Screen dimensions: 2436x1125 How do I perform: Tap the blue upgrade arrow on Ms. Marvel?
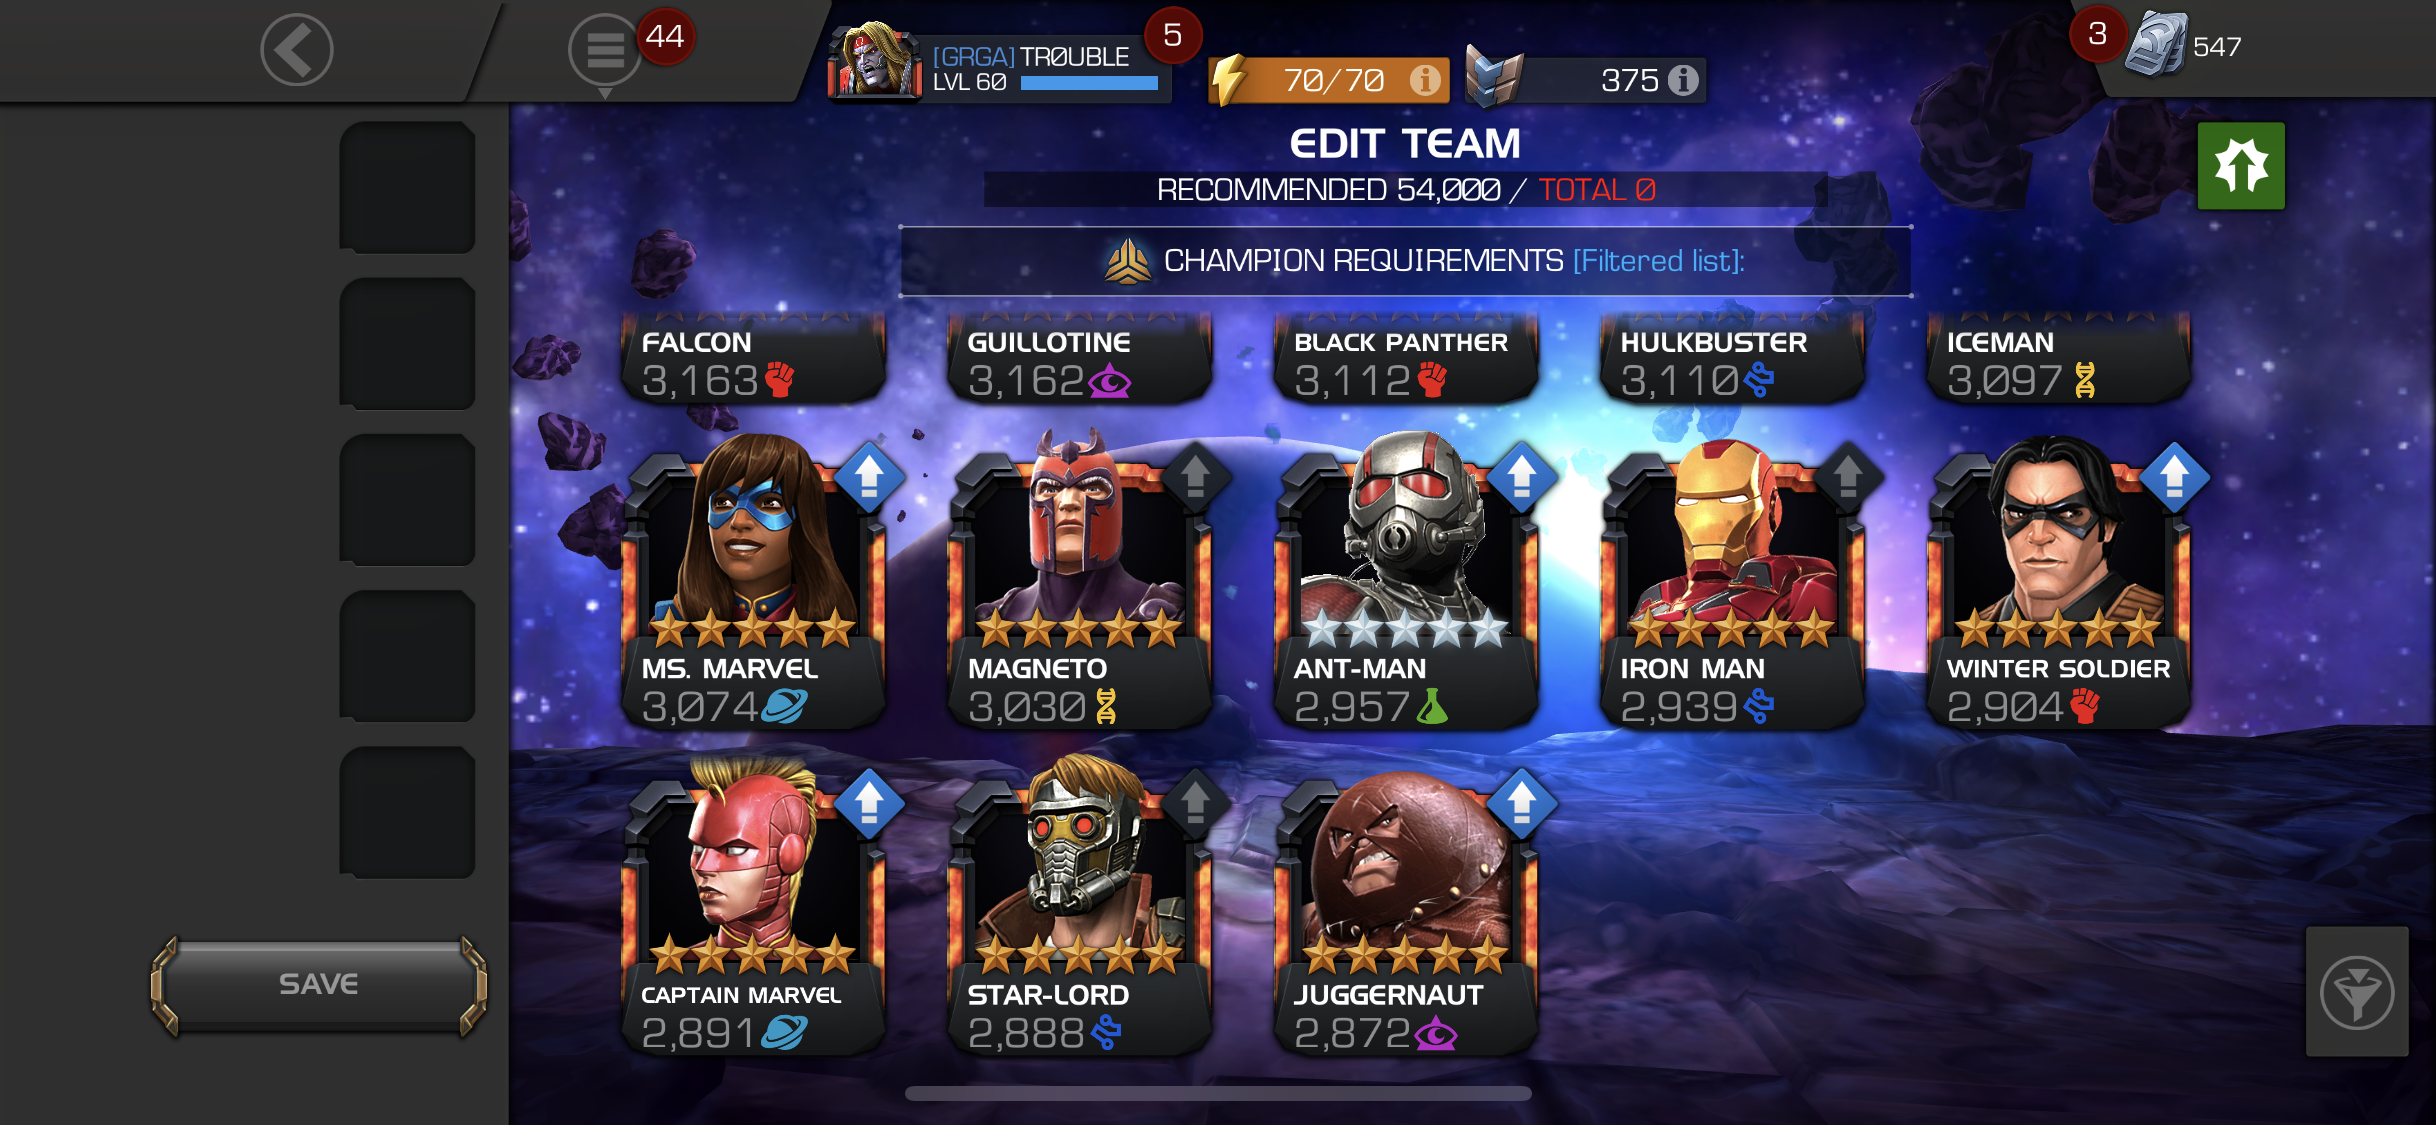click(869, 476)
